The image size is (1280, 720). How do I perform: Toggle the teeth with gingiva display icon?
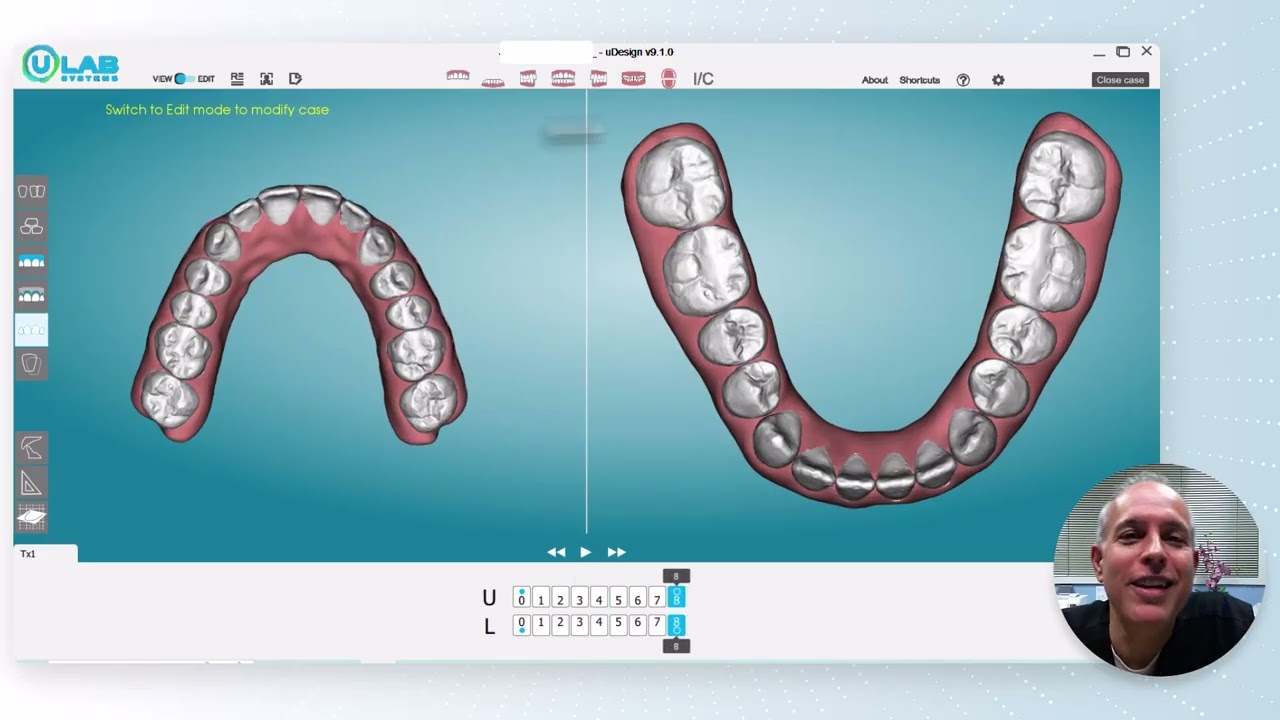[31, 296]
